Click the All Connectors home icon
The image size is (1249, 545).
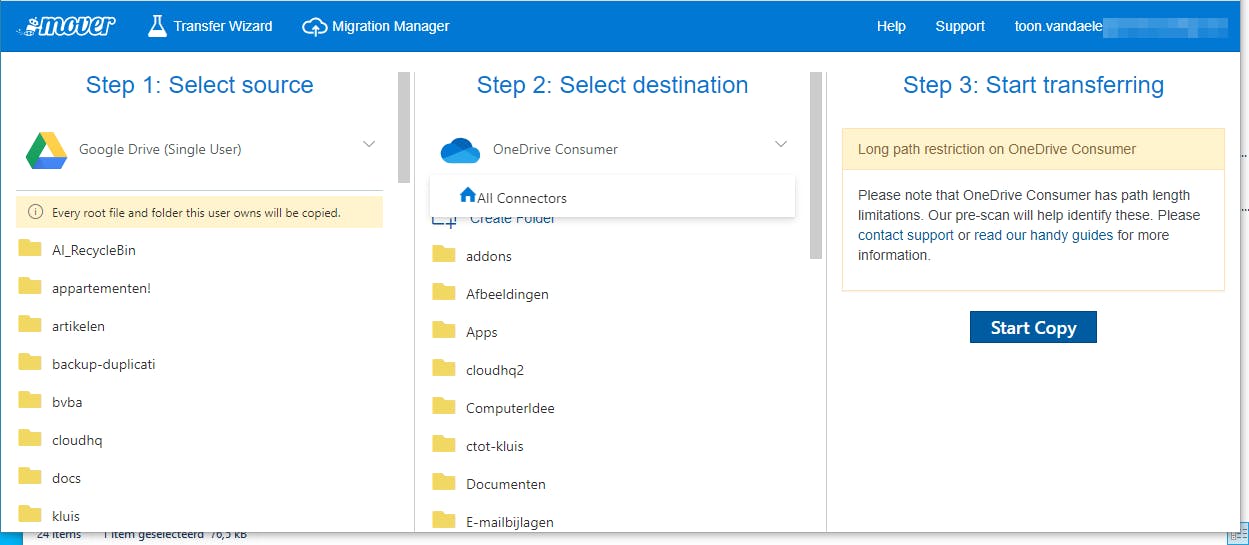[x=467, y=196]
